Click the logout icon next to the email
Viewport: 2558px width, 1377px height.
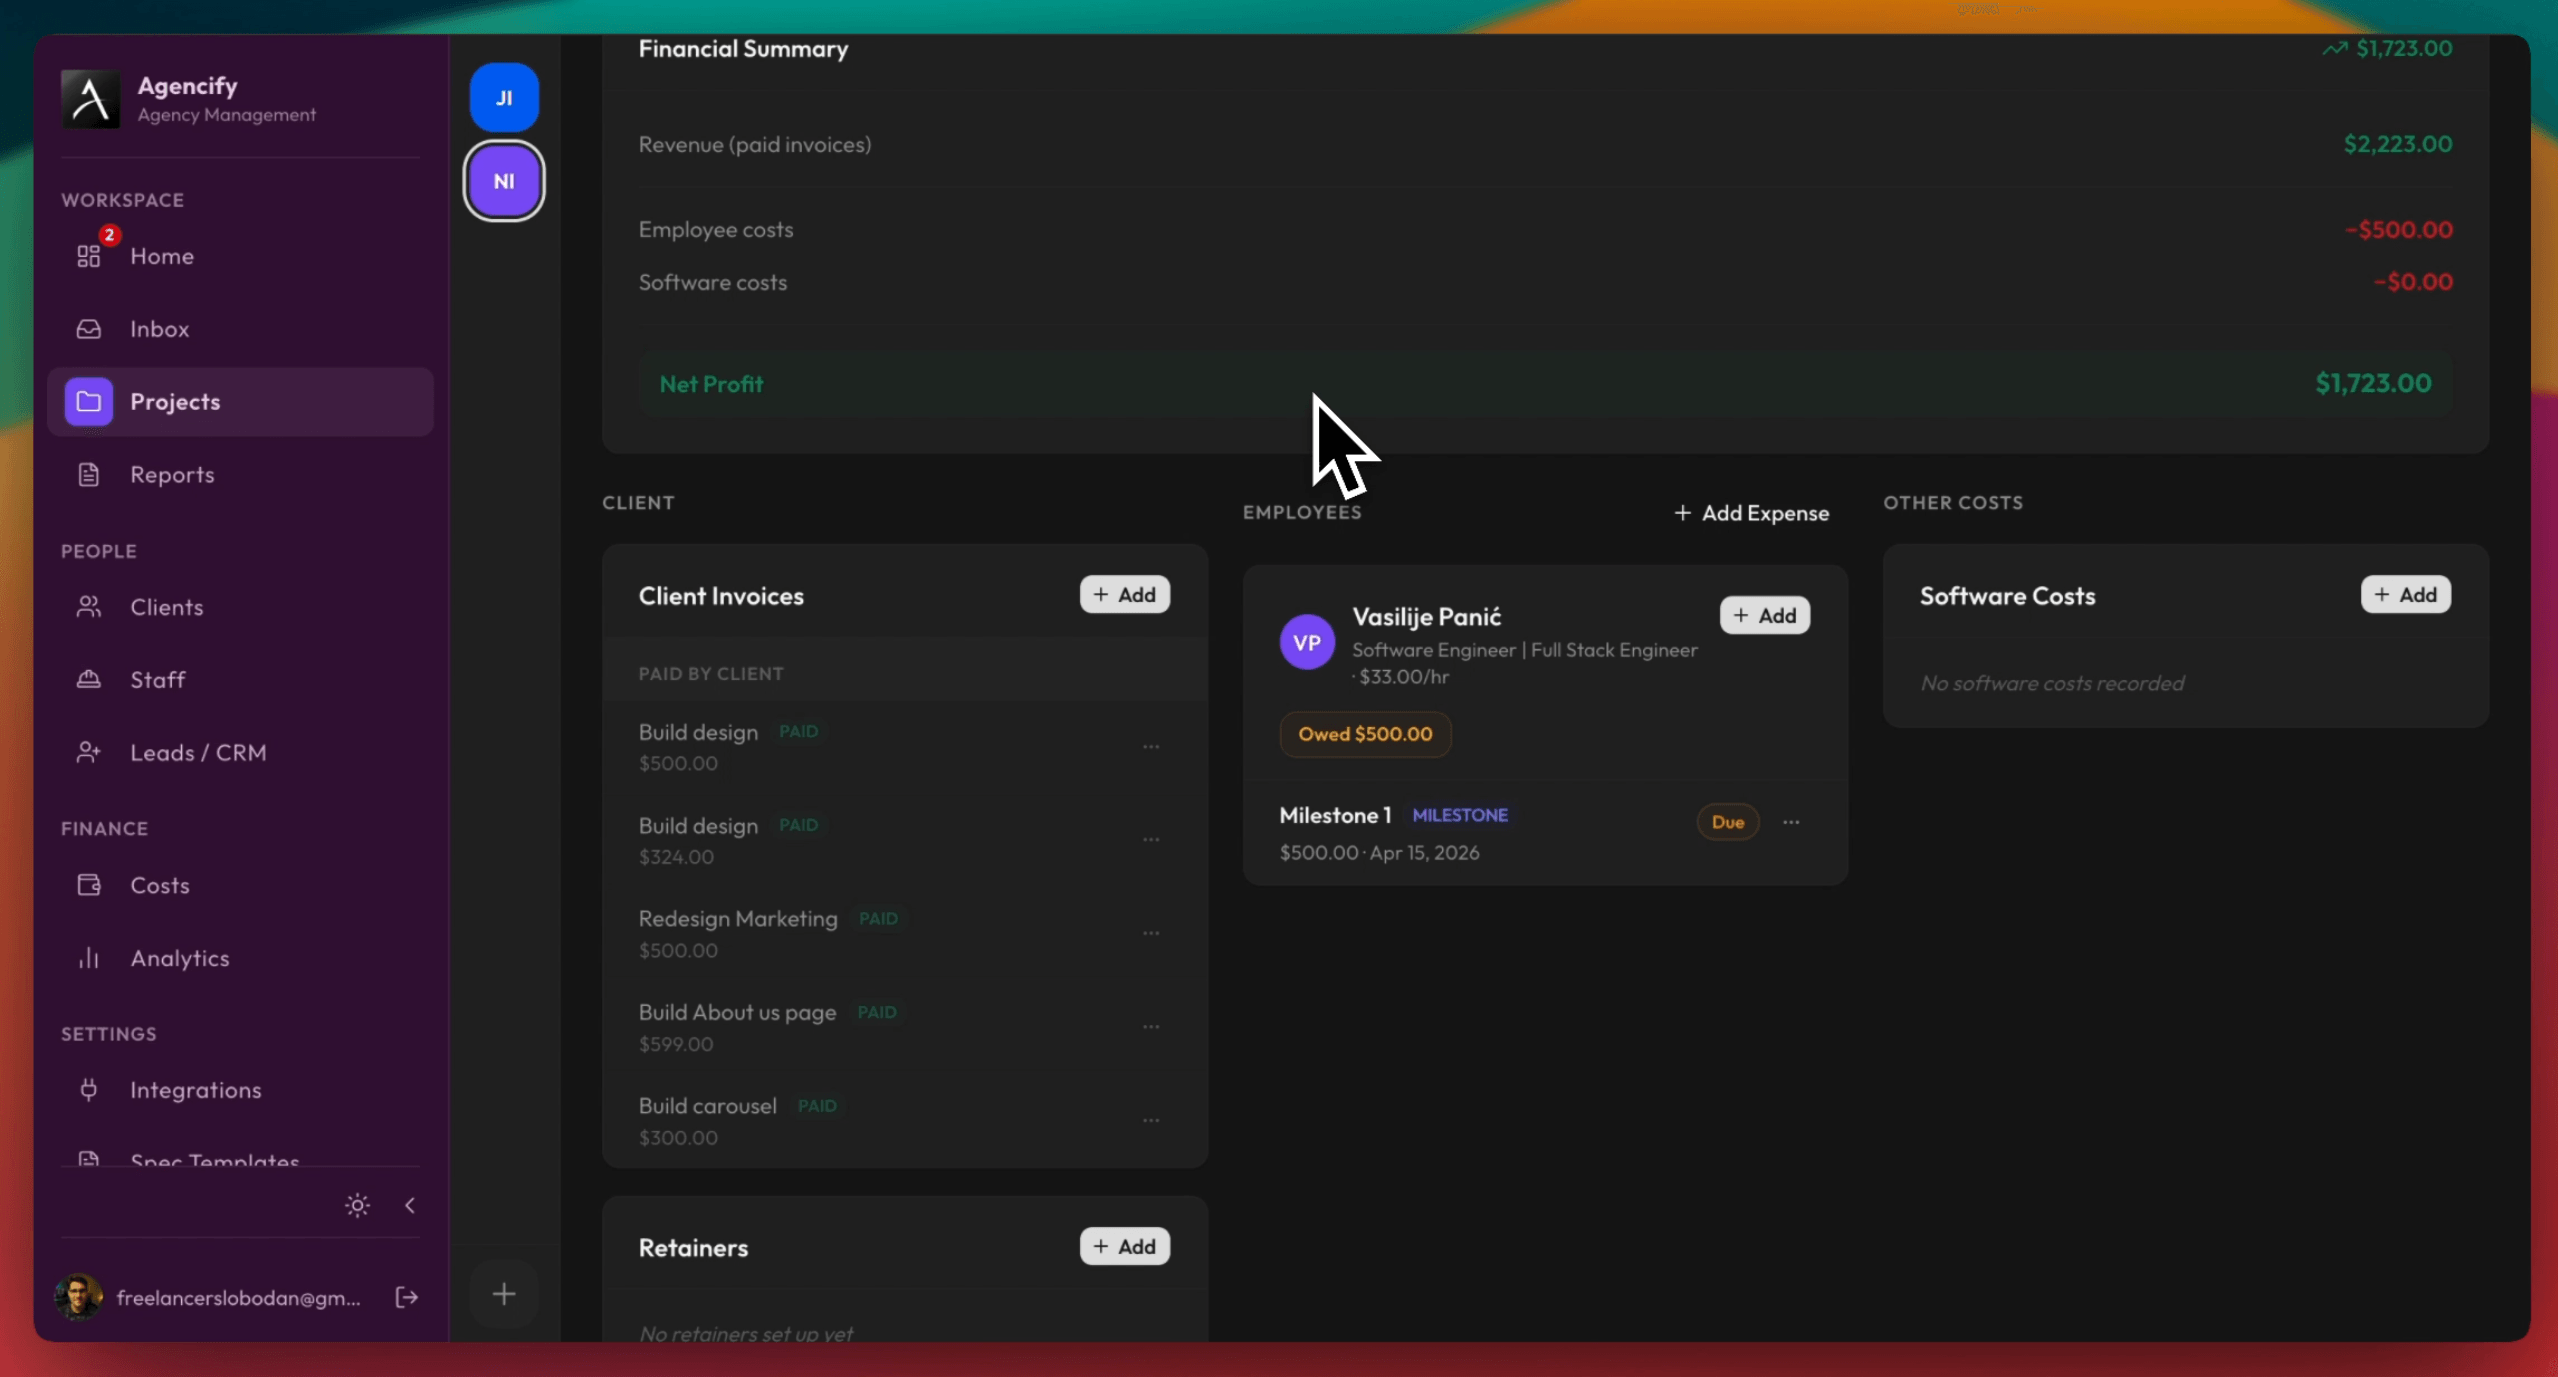406,1297
